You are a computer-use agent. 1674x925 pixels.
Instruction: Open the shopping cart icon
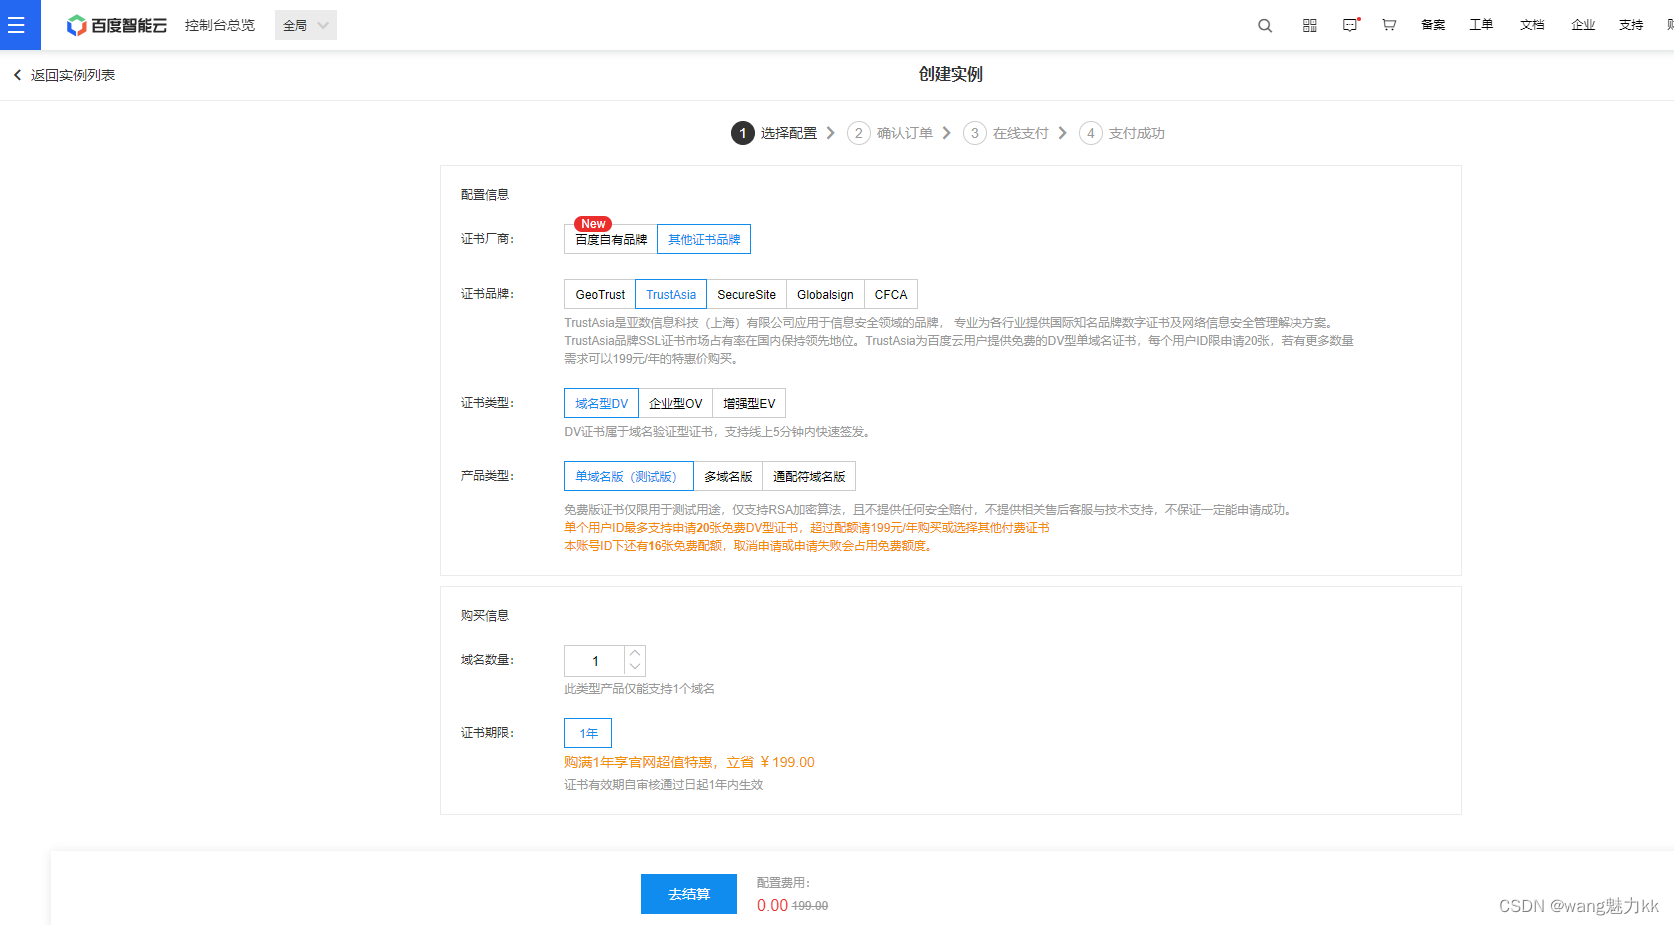point(1389,25)
